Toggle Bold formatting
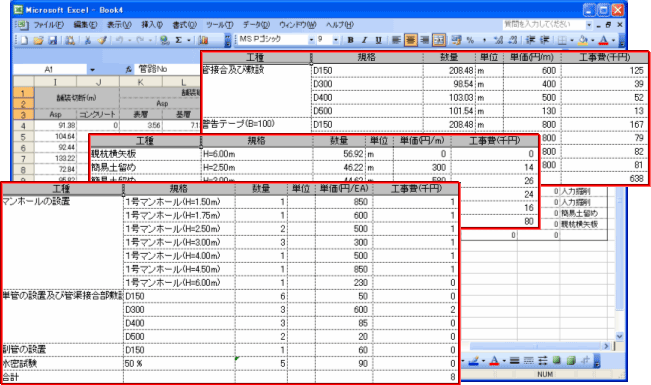Viewport: 651px width, 385px height. pyautogui.click(x=350, y=40)
